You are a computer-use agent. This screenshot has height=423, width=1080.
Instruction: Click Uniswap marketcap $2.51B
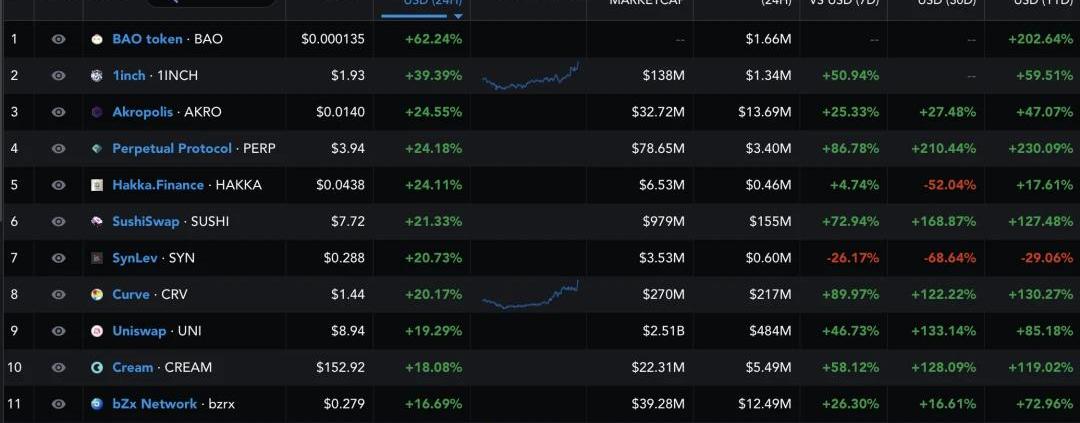click(661, 331)
